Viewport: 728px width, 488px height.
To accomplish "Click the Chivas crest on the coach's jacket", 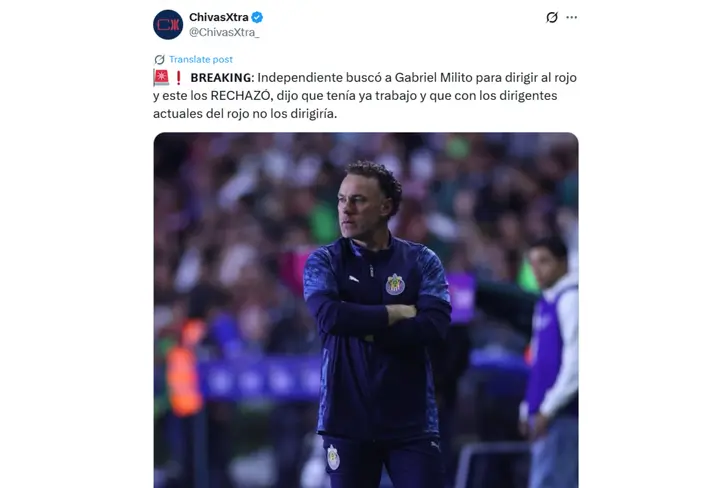I will click(395, 284).
